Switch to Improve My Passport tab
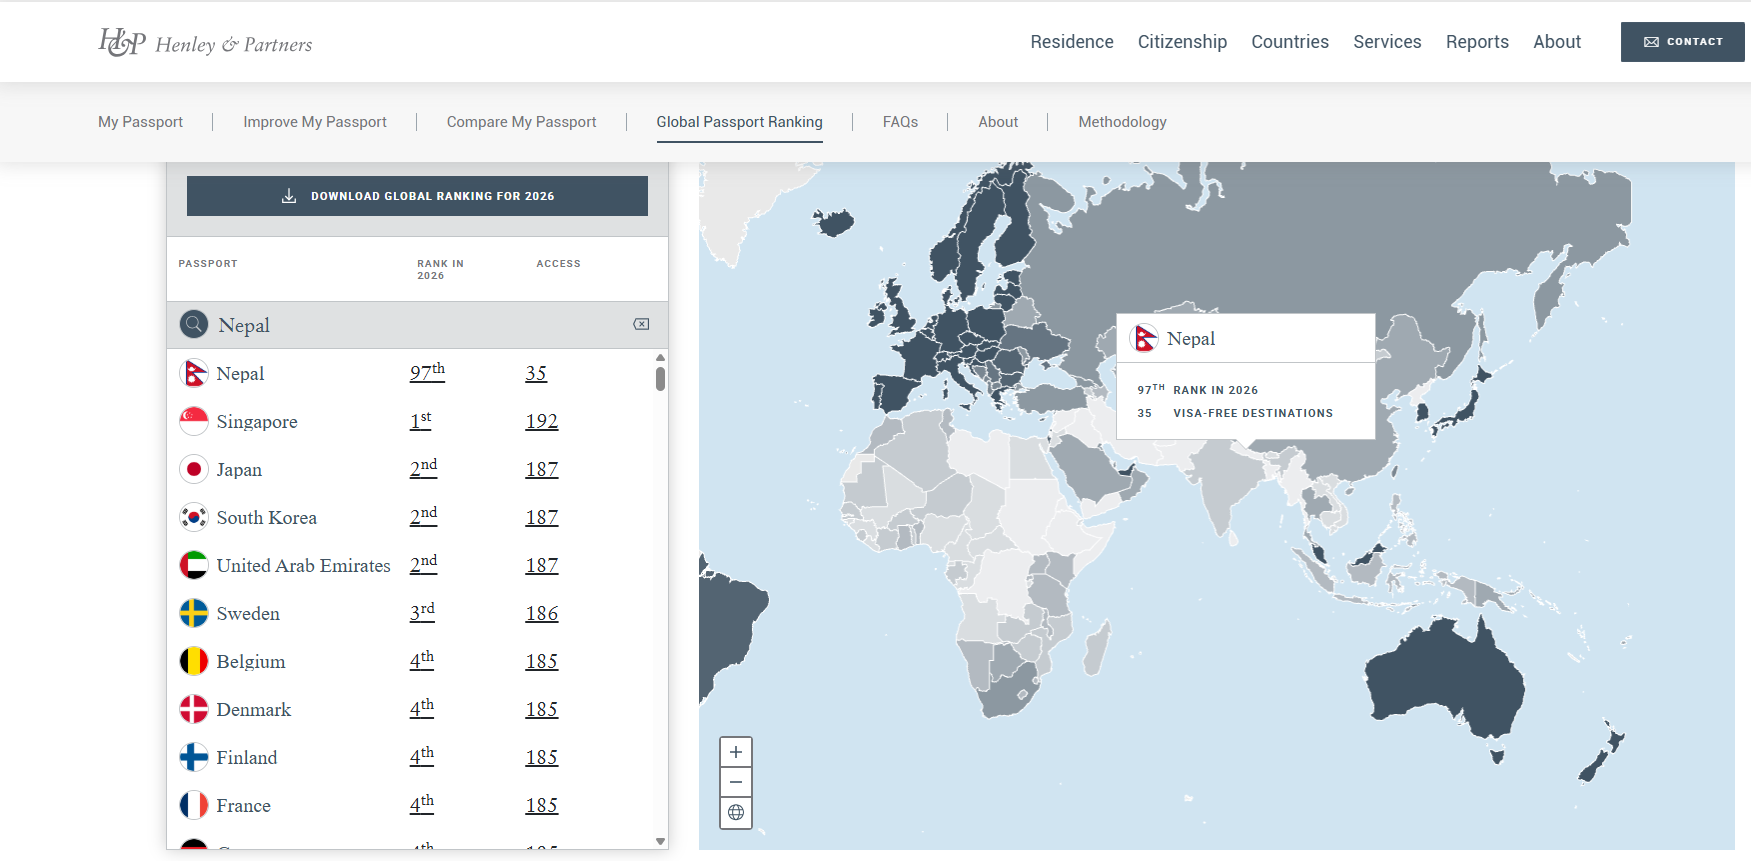1751x861 pixels. click(x=315, y=122)
